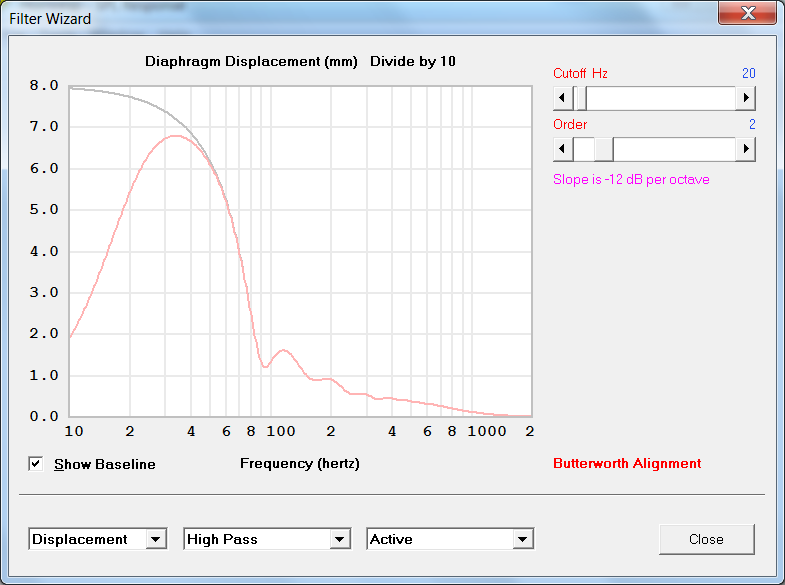The width and height of the screenshot is (785, 585).
Task: Click the '100' x-axis label
Action: point(281,431)
